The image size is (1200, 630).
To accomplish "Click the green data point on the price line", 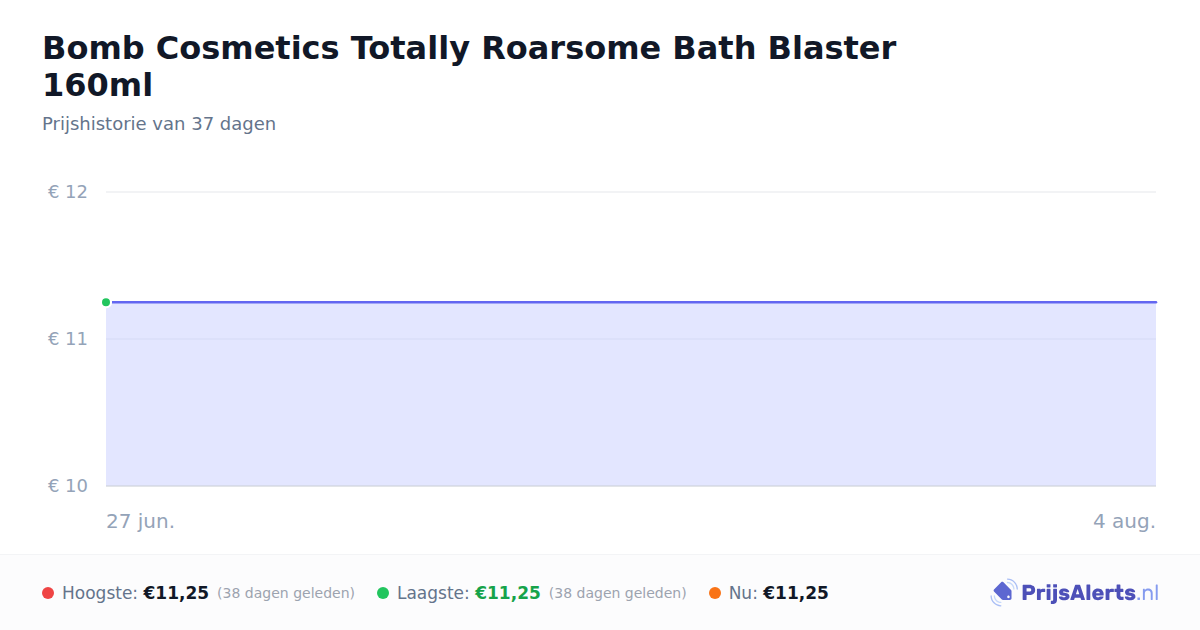I will [106, 302].
